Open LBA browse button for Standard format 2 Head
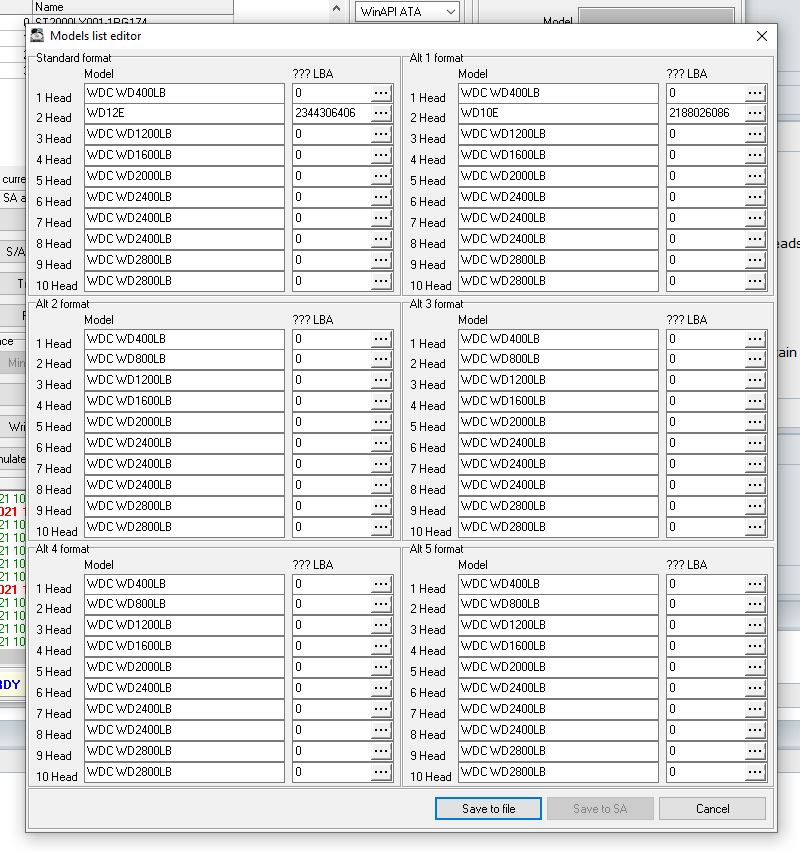 click(381, 113)
